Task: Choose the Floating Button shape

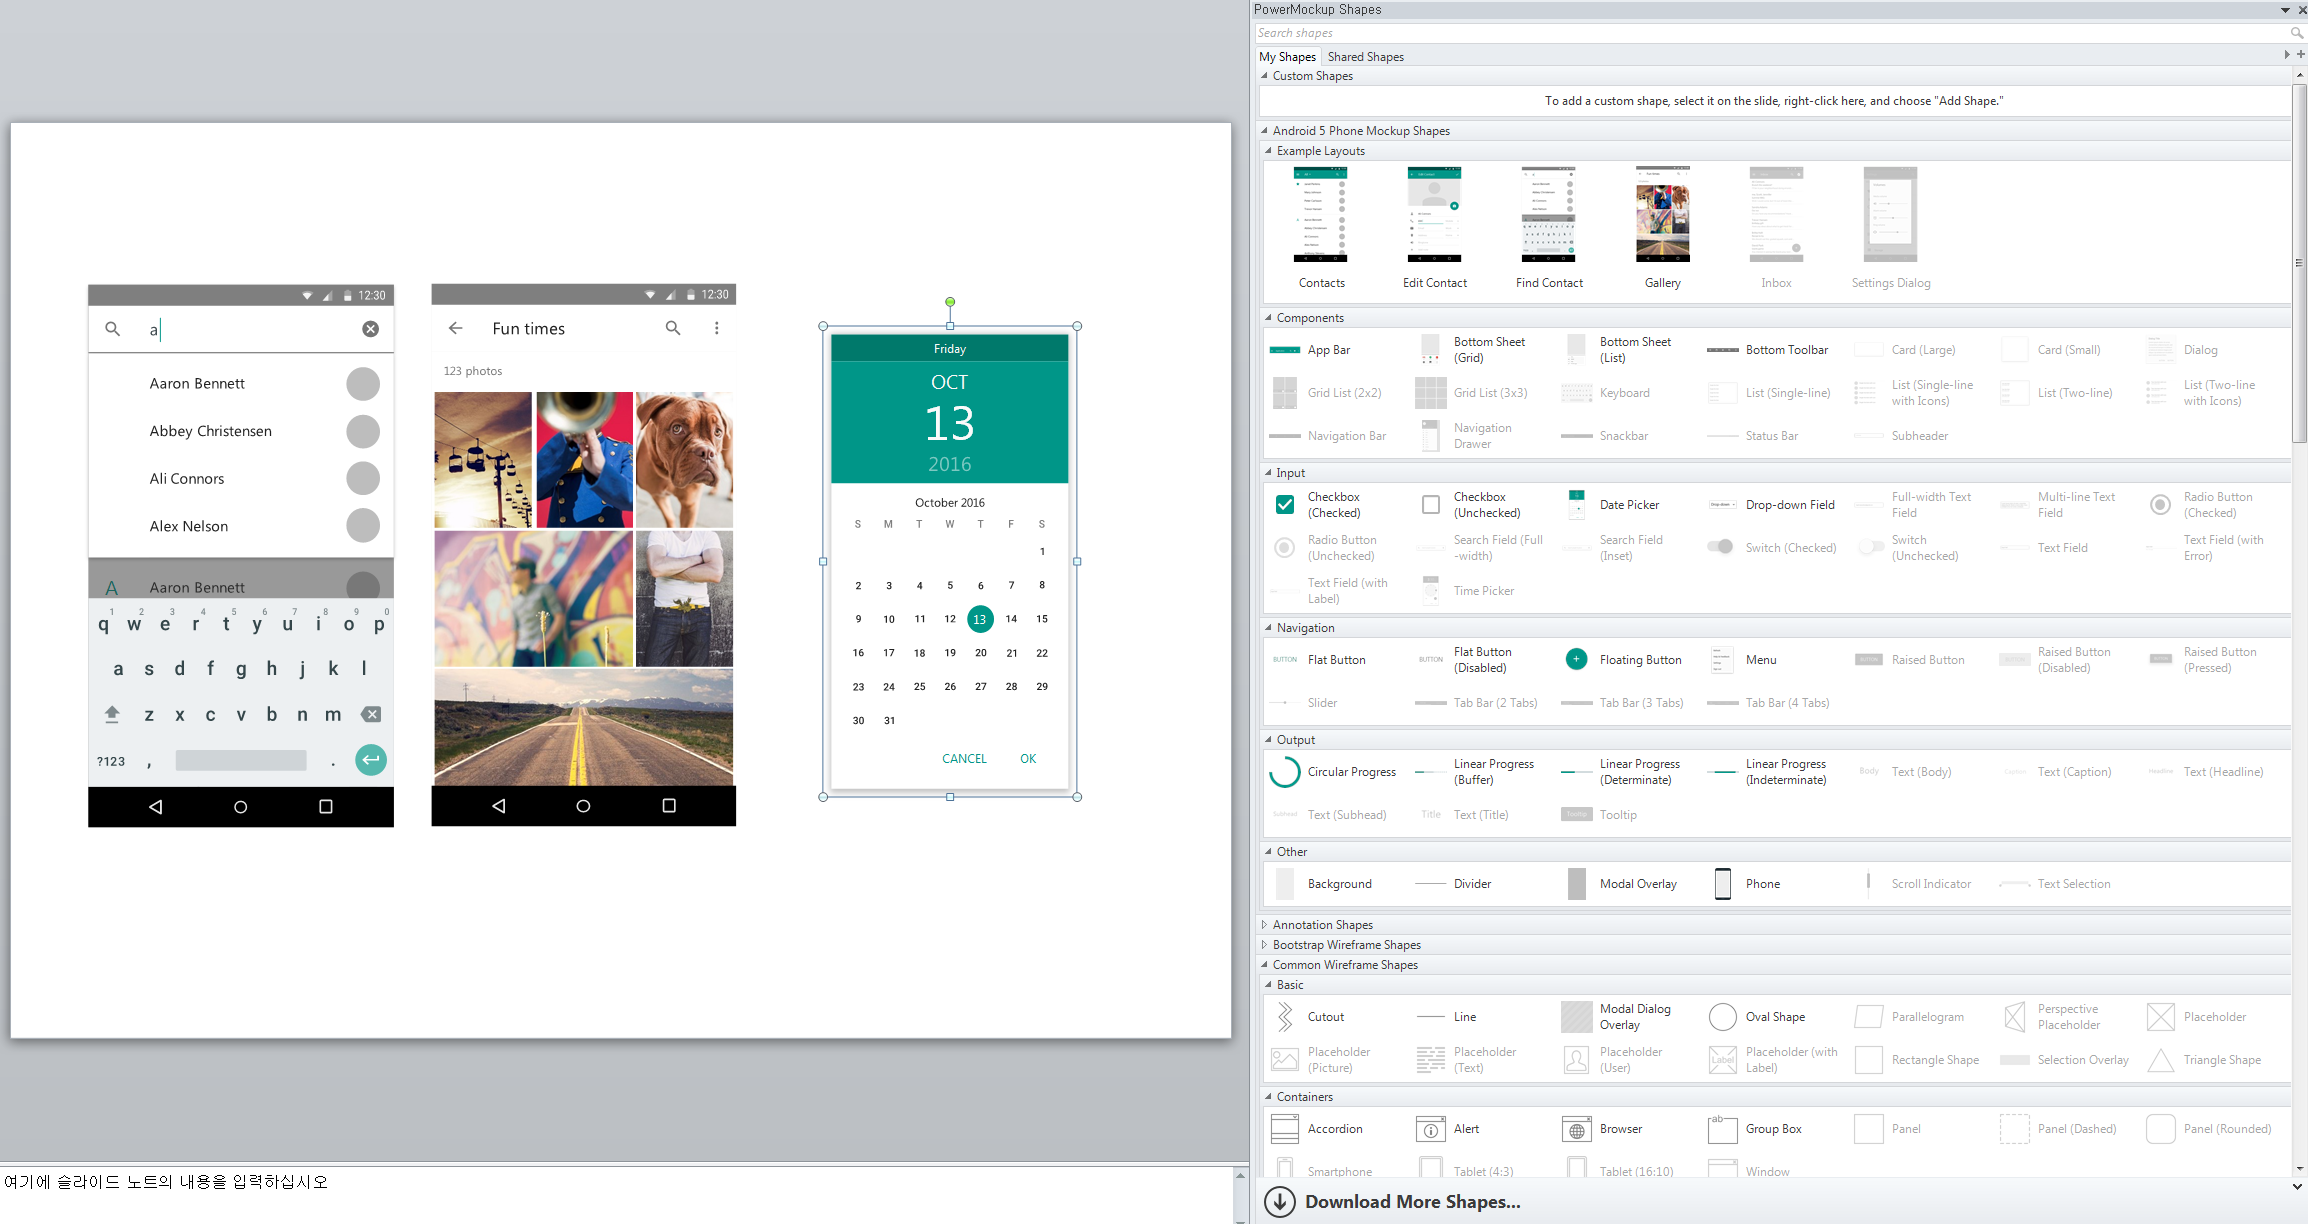Action: click(1624, 660)
